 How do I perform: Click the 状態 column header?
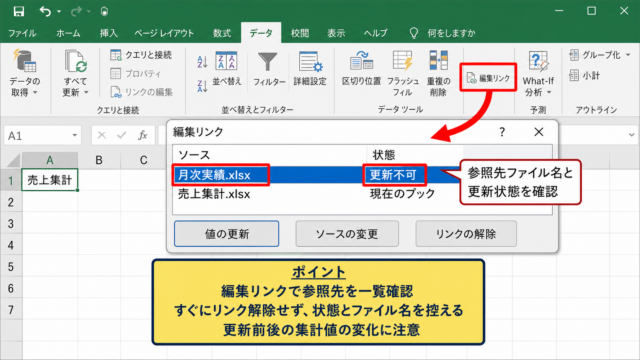(384, 155)
